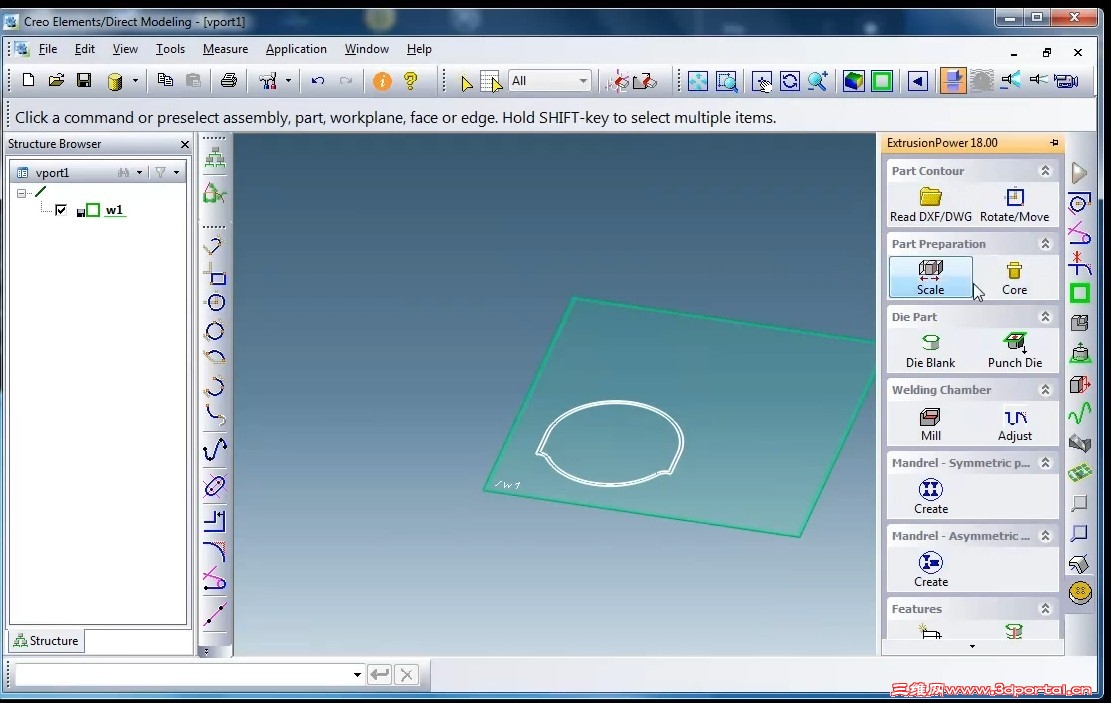This screenshot has height=703, width=1111.
Task: Open the View menu
Action: (125, 49)
